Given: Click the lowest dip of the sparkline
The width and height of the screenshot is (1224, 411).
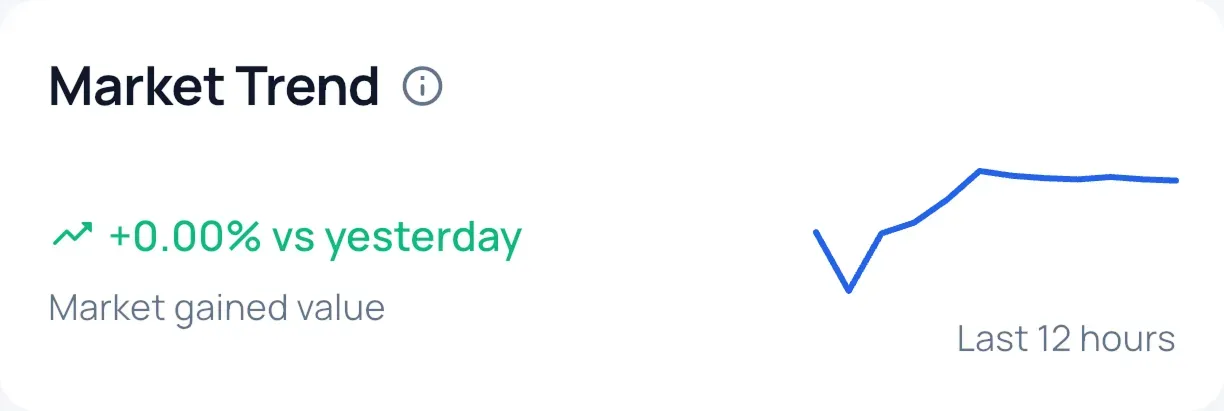Looking at the screenshot, I should tap(849, 290).
